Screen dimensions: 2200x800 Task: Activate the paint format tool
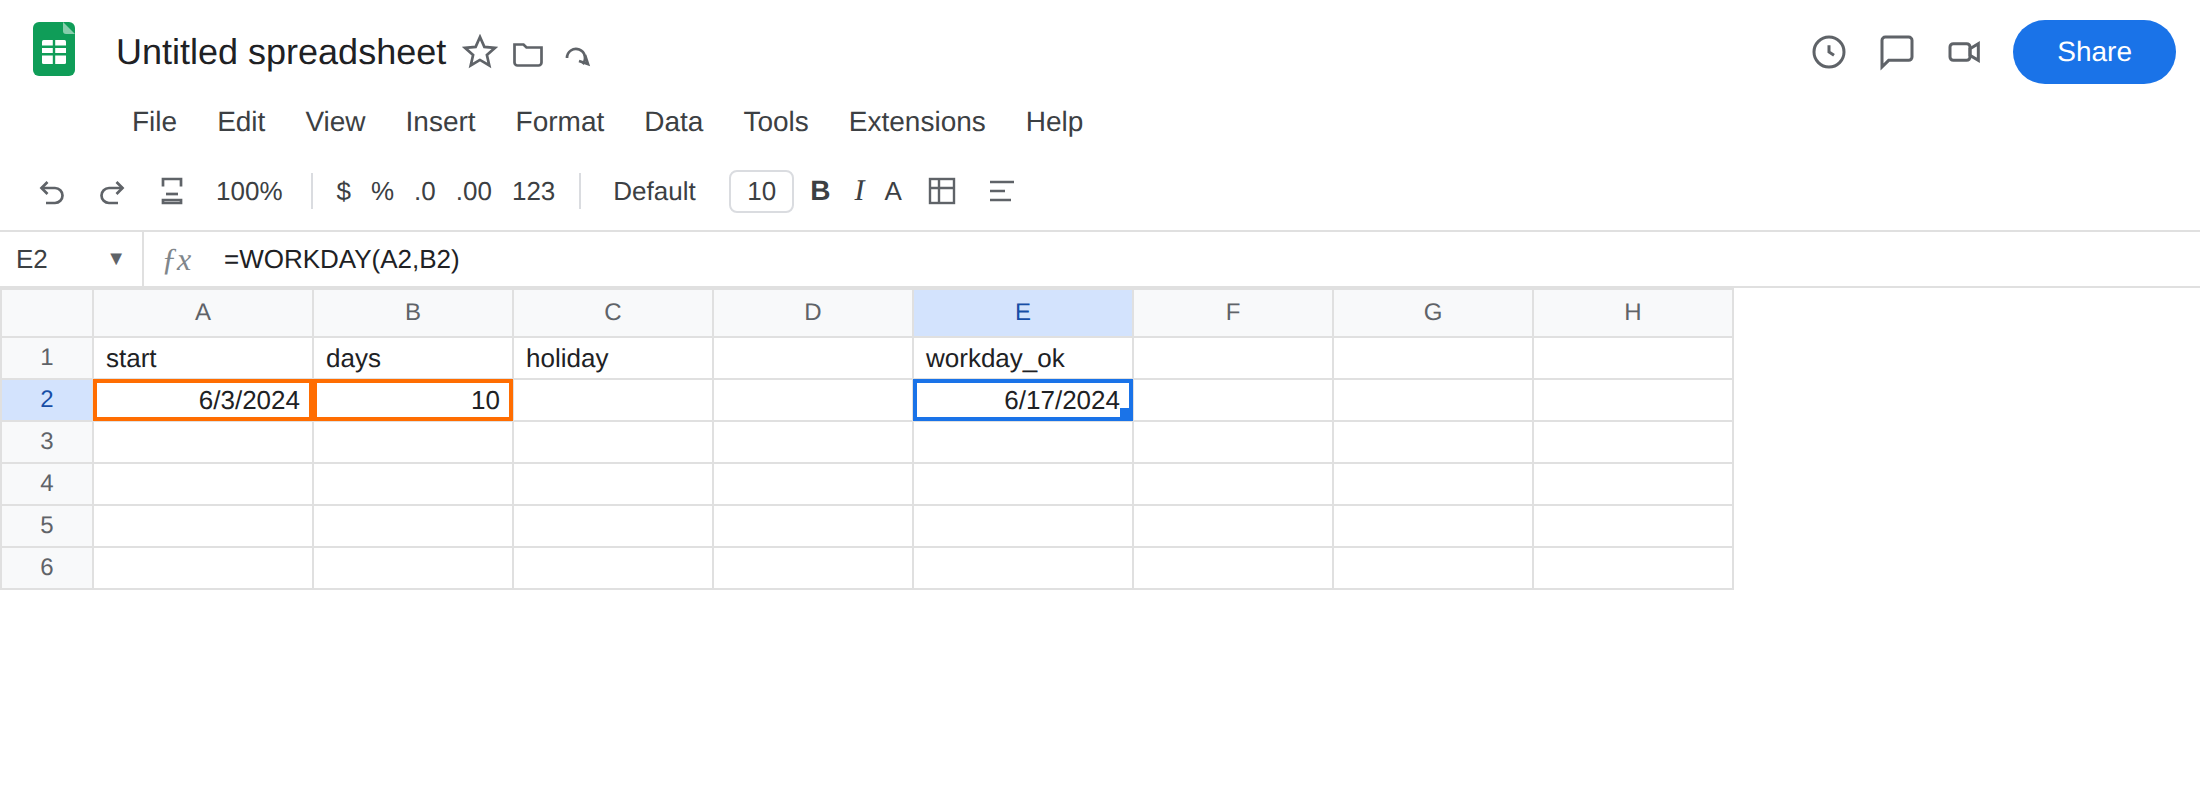[172, 191]
